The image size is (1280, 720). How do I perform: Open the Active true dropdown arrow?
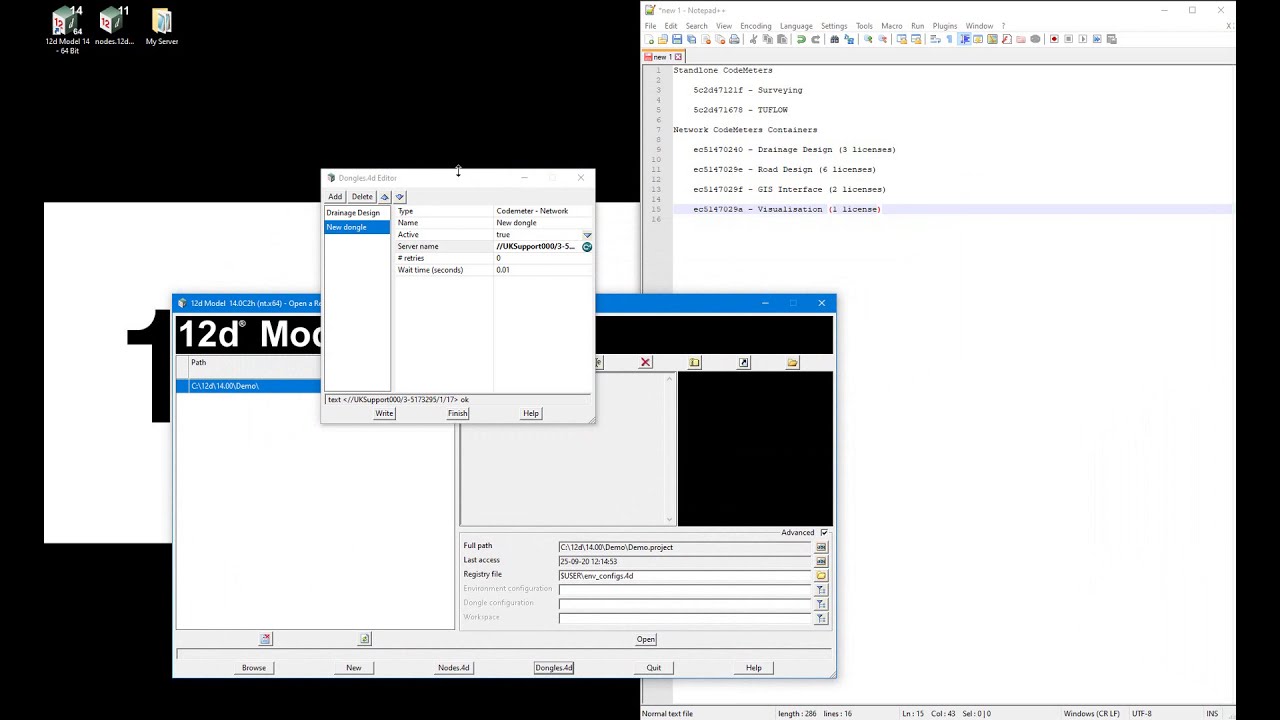pos(587,235)
